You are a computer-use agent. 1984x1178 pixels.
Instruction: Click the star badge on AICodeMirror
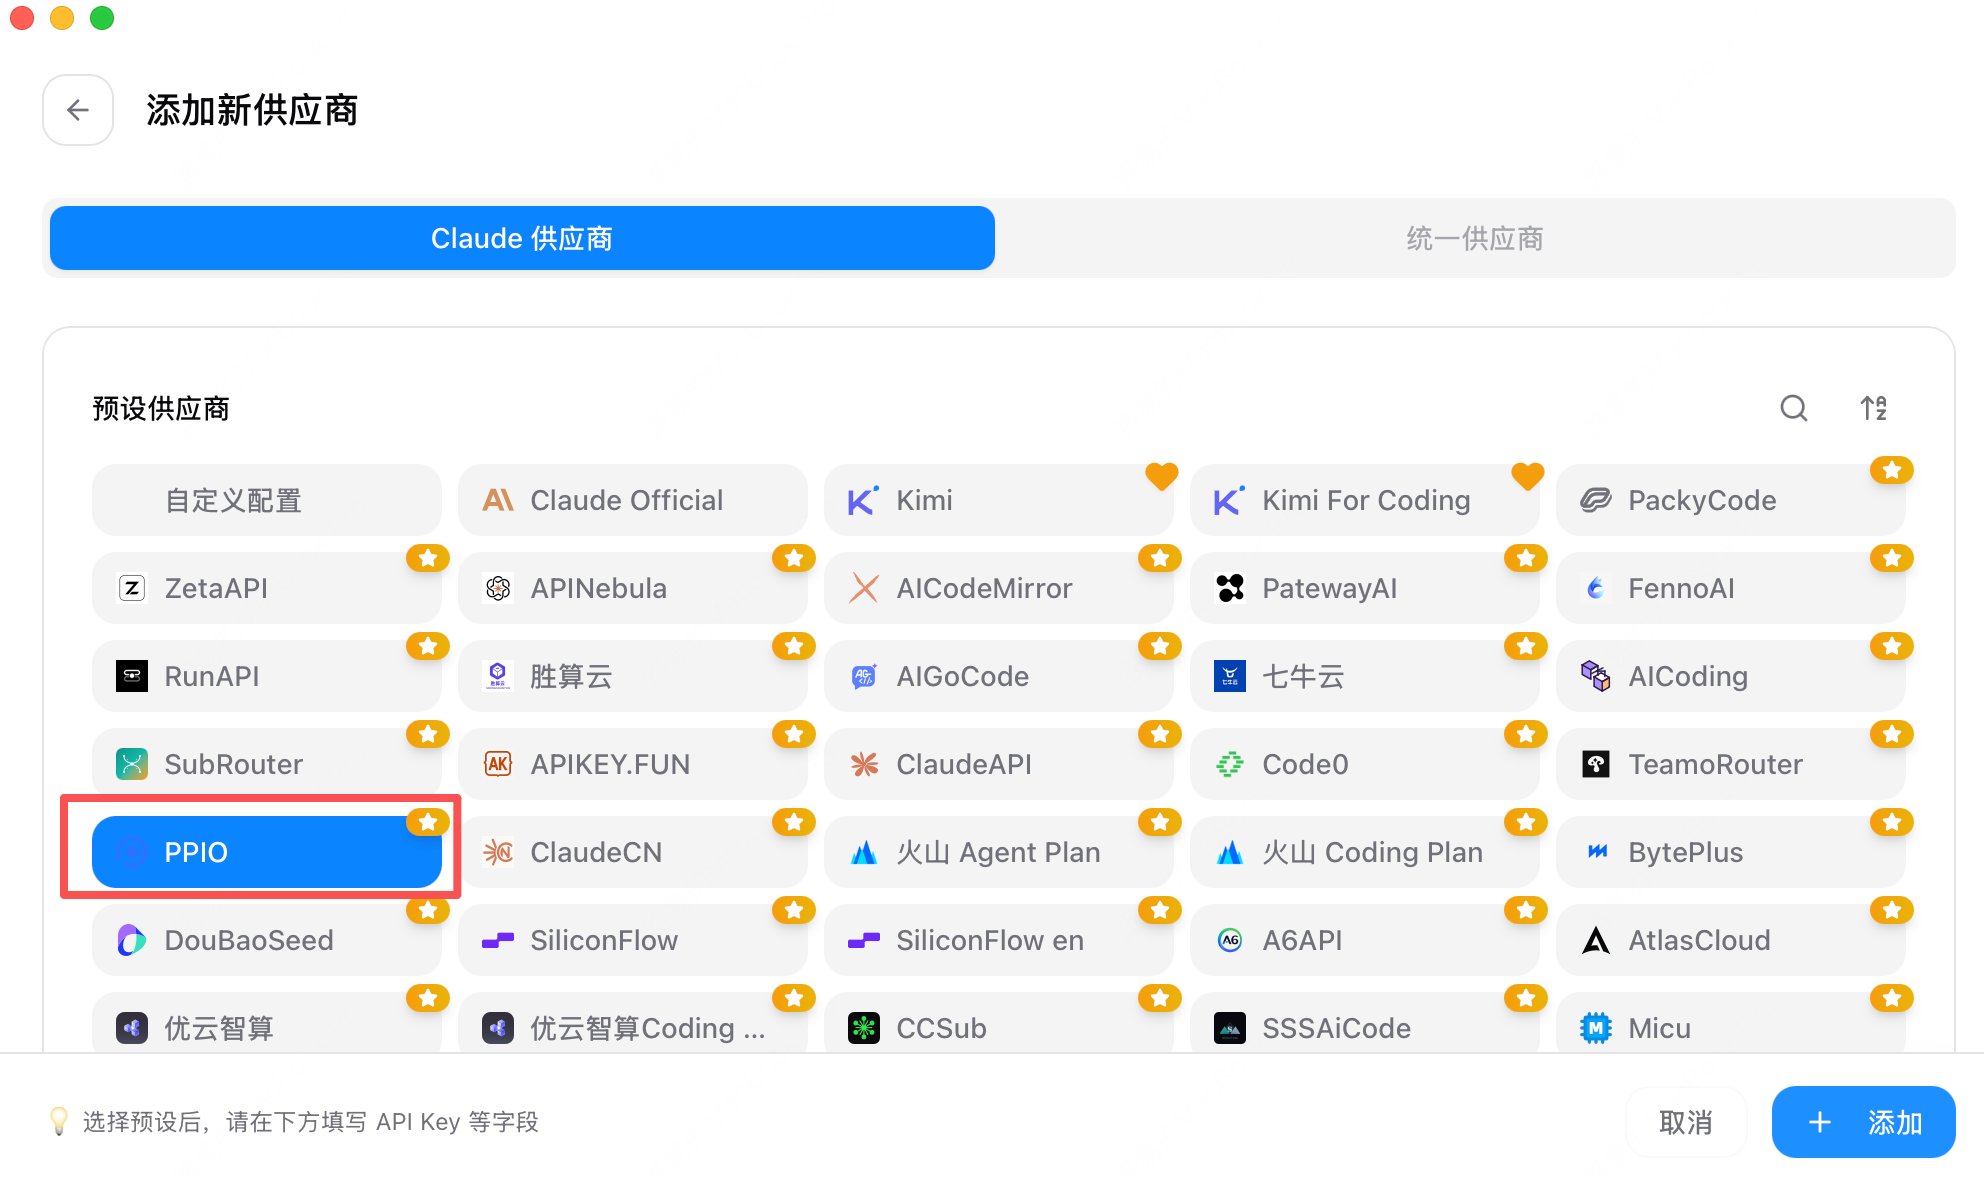coord(1160,558)
